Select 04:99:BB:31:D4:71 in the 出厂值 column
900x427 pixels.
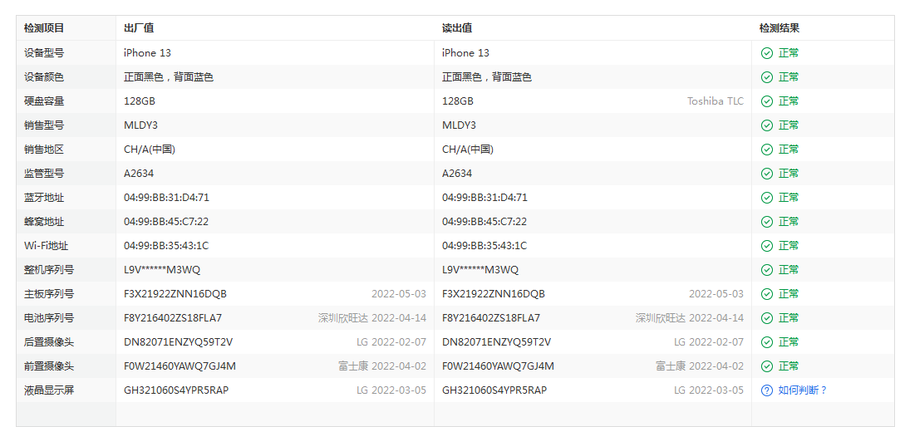166,197
